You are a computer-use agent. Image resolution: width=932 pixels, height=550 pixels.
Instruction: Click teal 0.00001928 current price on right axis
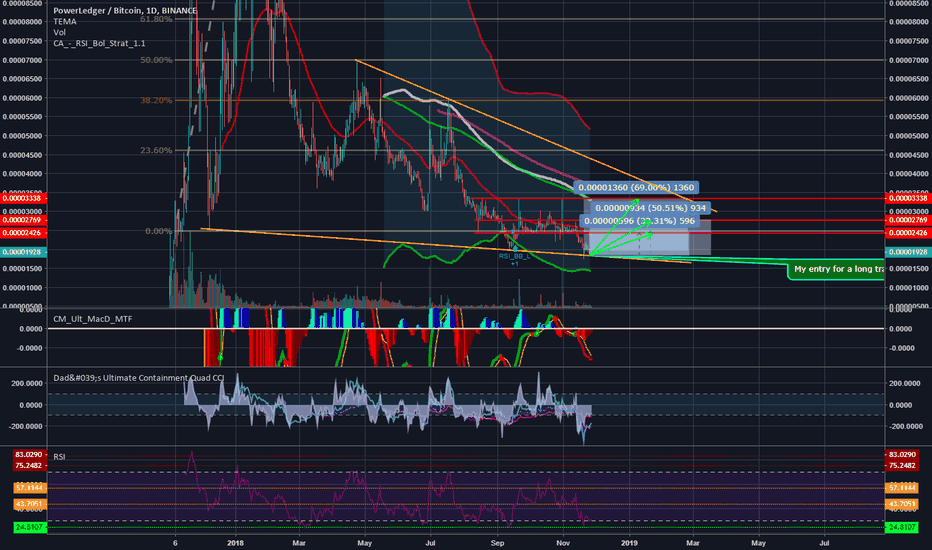tap(908, 252)
